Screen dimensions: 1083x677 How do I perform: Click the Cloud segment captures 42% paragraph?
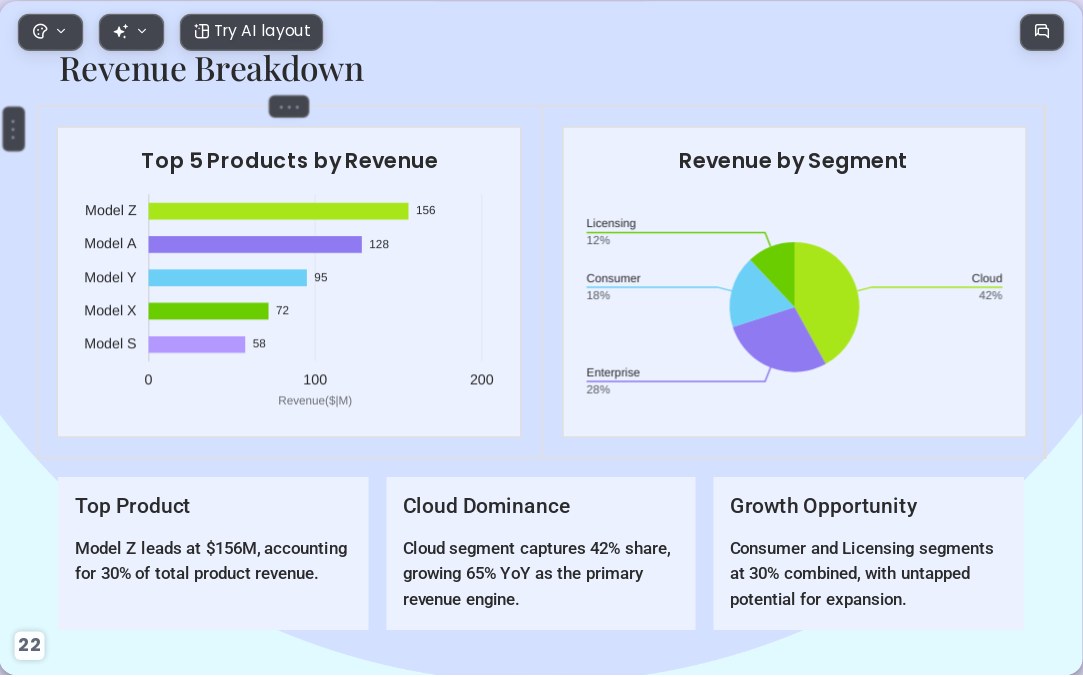click(537, 574)
